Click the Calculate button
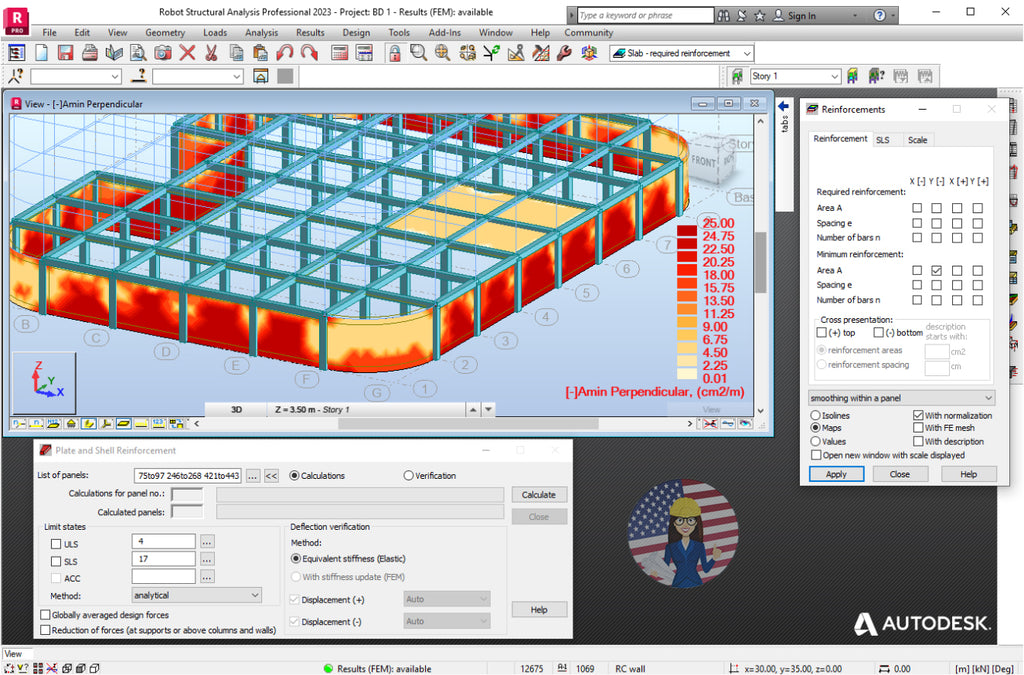This screenshot has width=1024, height=675. (x=539, y=494)
